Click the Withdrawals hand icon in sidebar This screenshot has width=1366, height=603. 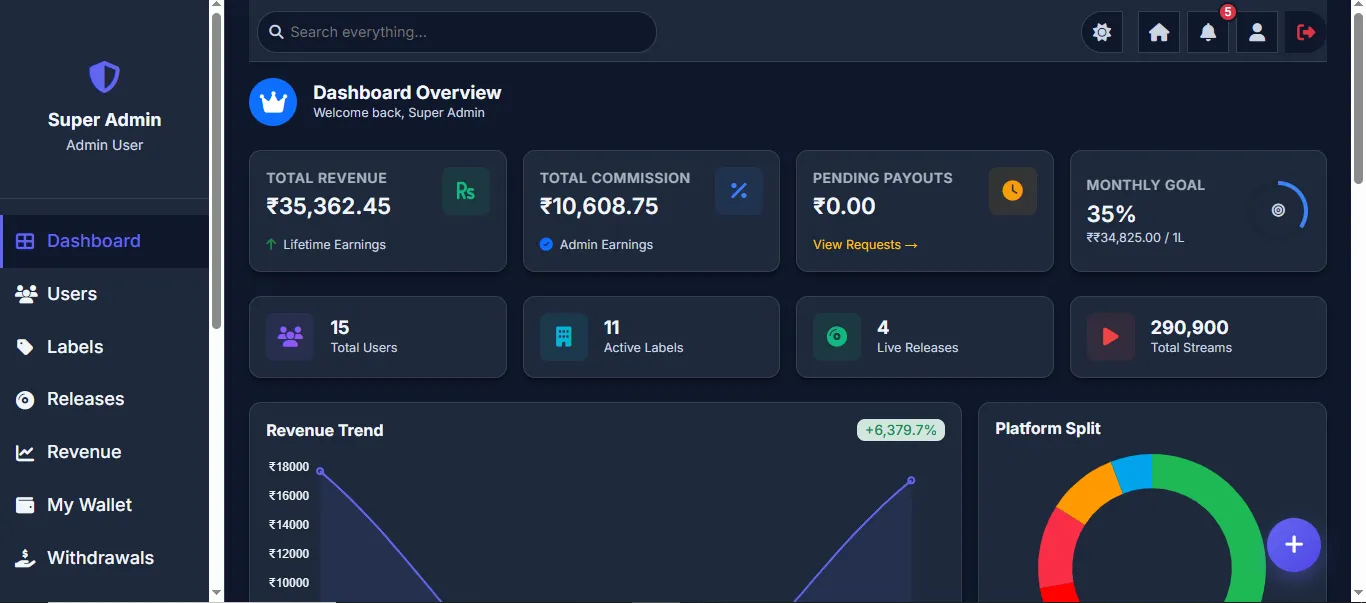coord(25,558)
